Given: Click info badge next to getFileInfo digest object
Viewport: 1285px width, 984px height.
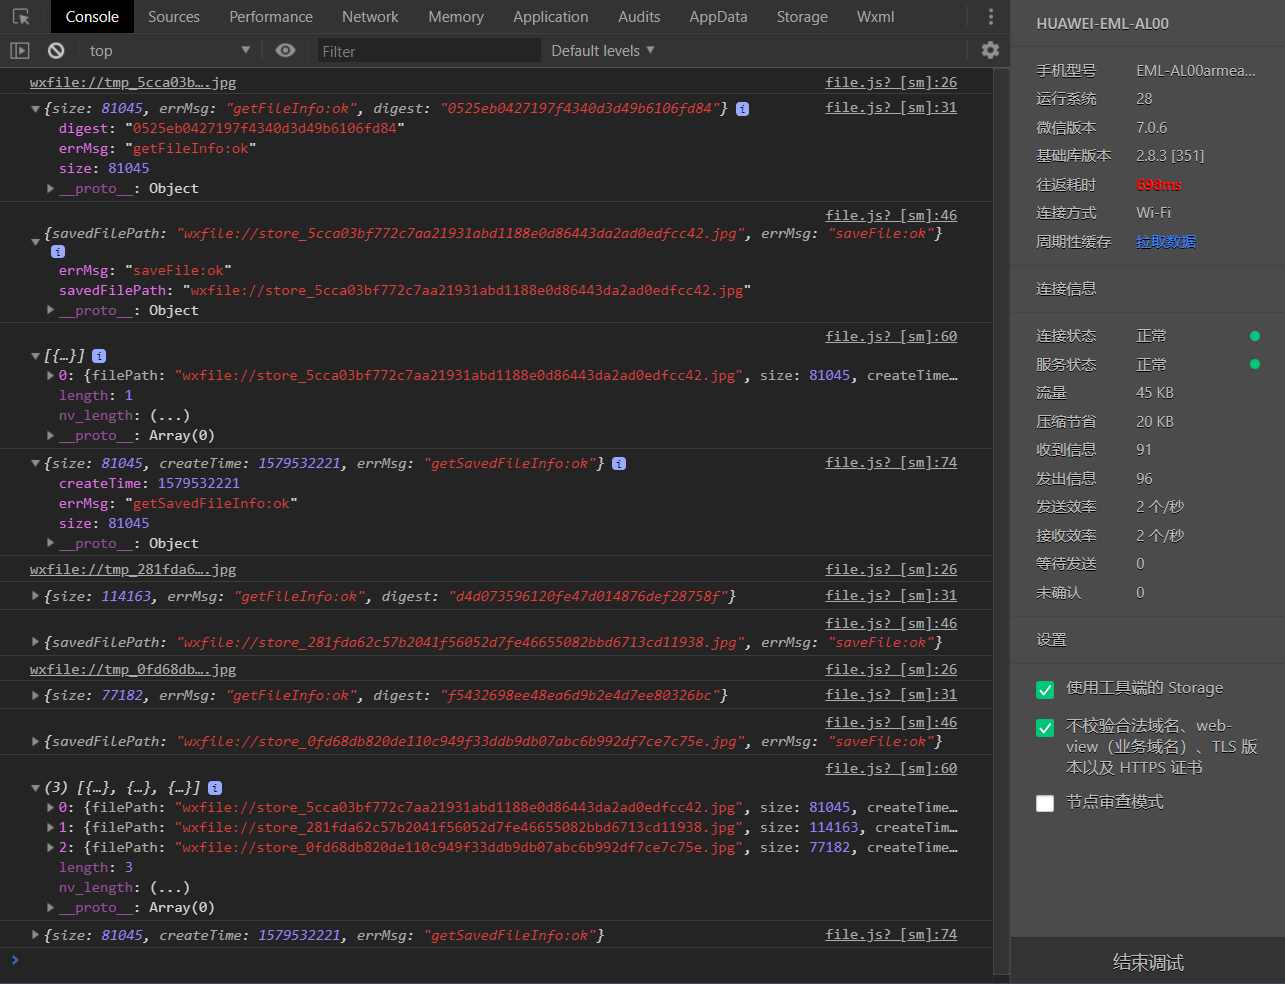Looking at the screenshot, I should [x=742, y=109].
